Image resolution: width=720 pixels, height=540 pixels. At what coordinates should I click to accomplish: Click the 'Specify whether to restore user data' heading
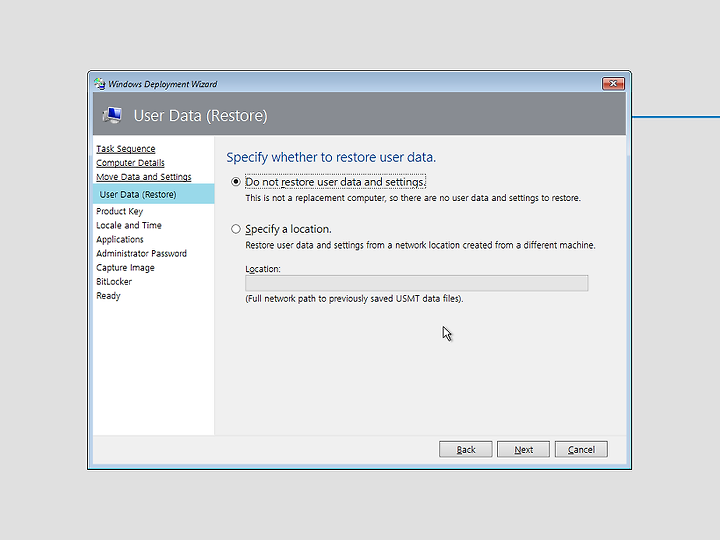coord(331,157)
